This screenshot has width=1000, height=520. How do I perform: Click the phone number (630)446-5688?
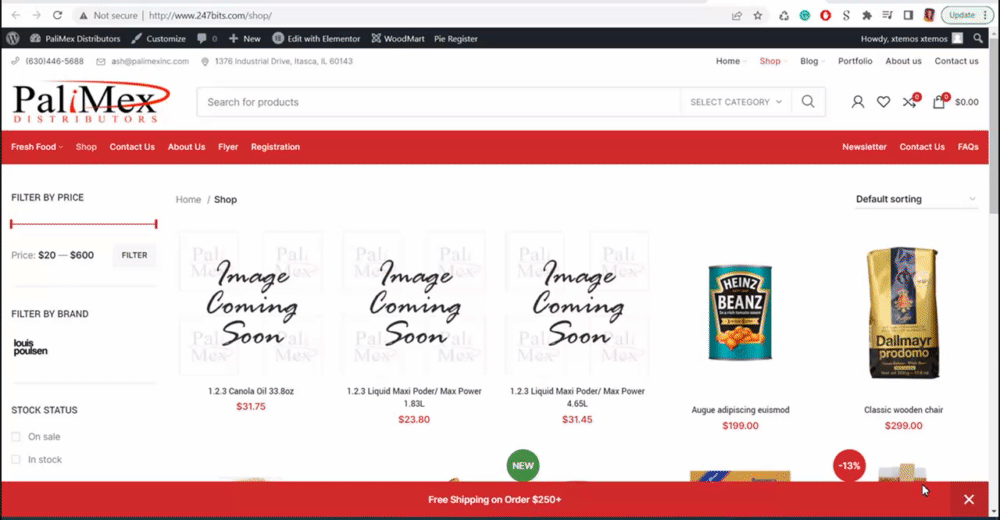(x=54, y=61)
